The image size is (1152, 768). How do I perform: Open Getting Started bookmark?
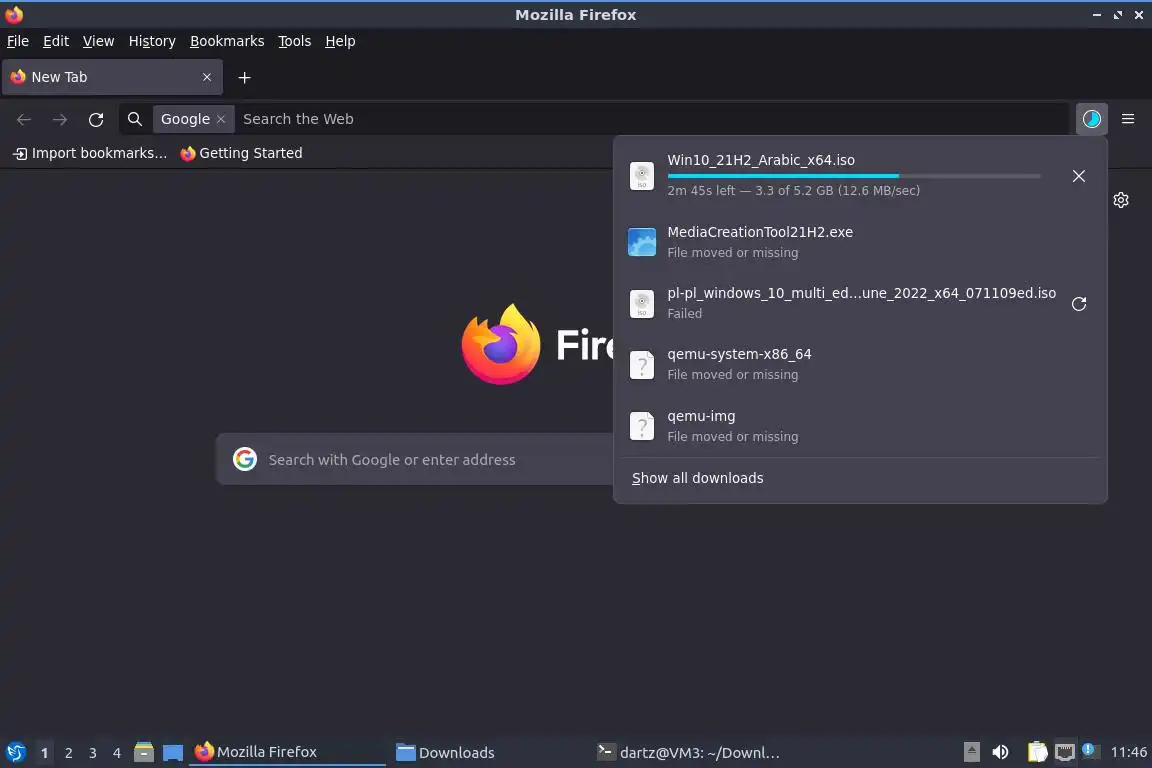pyautogui.click(x=241, y=153)
